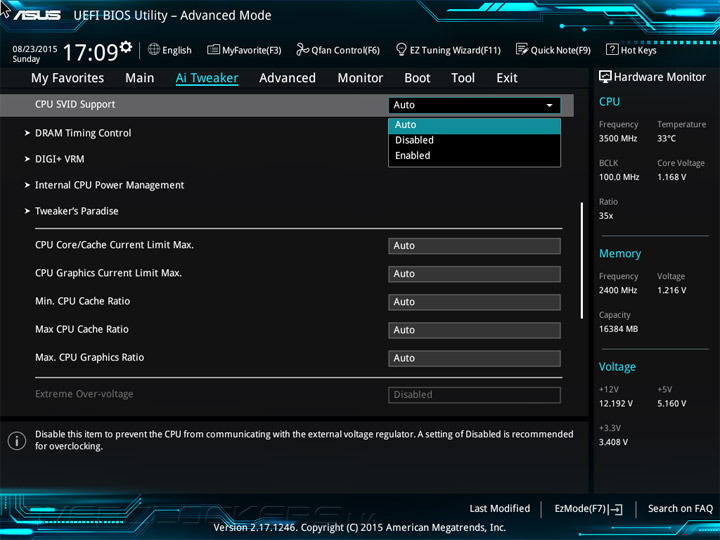This screenshot has width=720, height=540.
Task: Click the CPU SVID Support label
Action: tap(75, 105)
